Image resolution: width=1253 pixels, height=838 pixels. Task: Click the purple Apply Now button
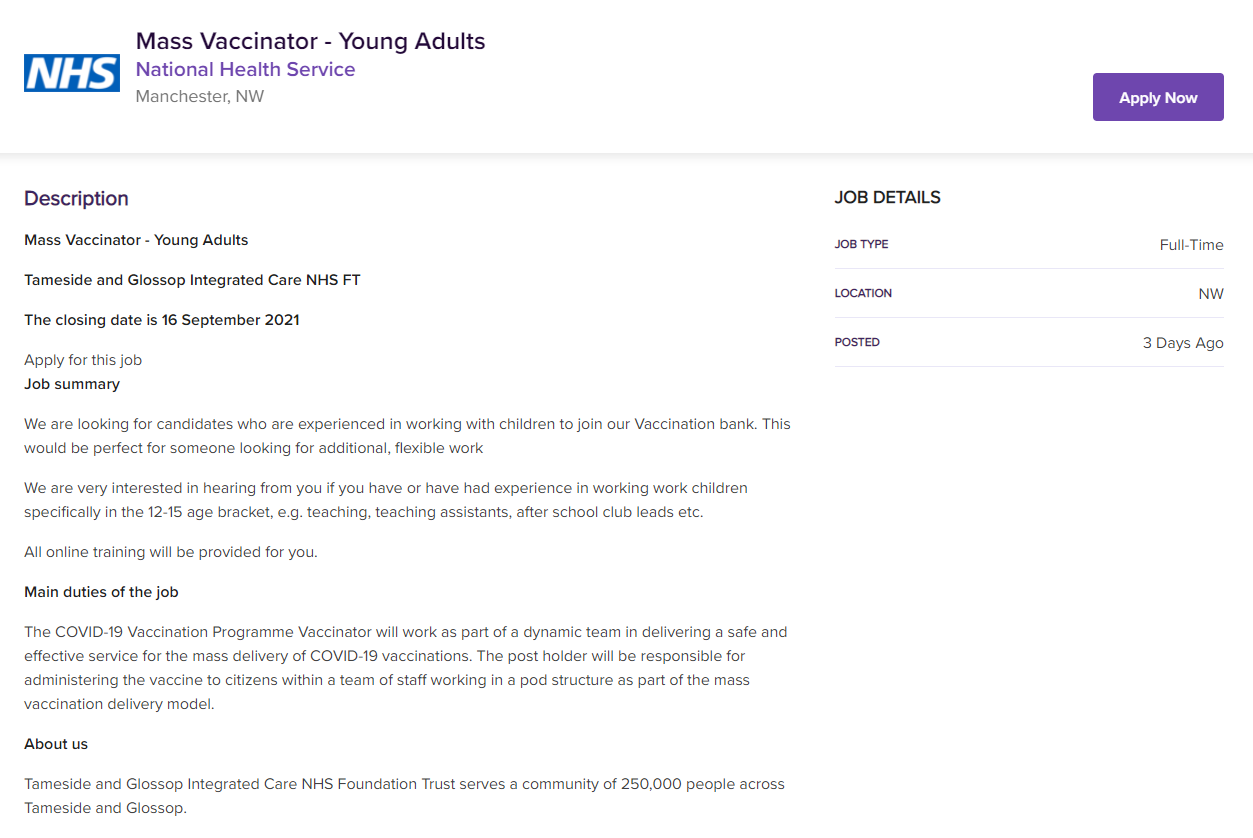point(1158,97)
